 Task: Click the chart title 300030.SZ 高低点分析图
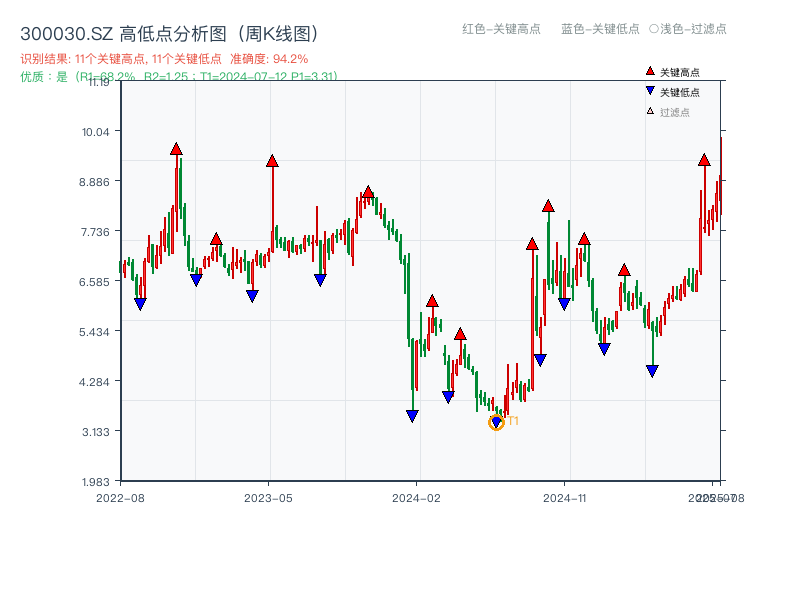169,34
